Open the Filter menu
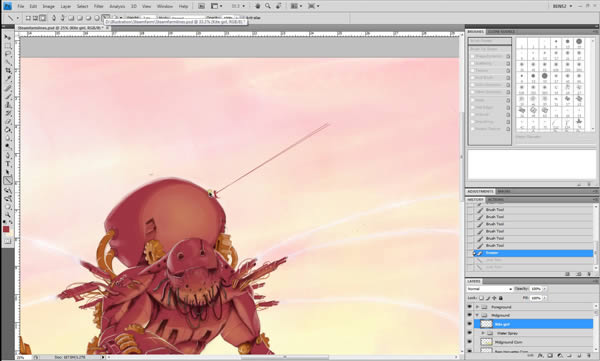 (99, 7)
